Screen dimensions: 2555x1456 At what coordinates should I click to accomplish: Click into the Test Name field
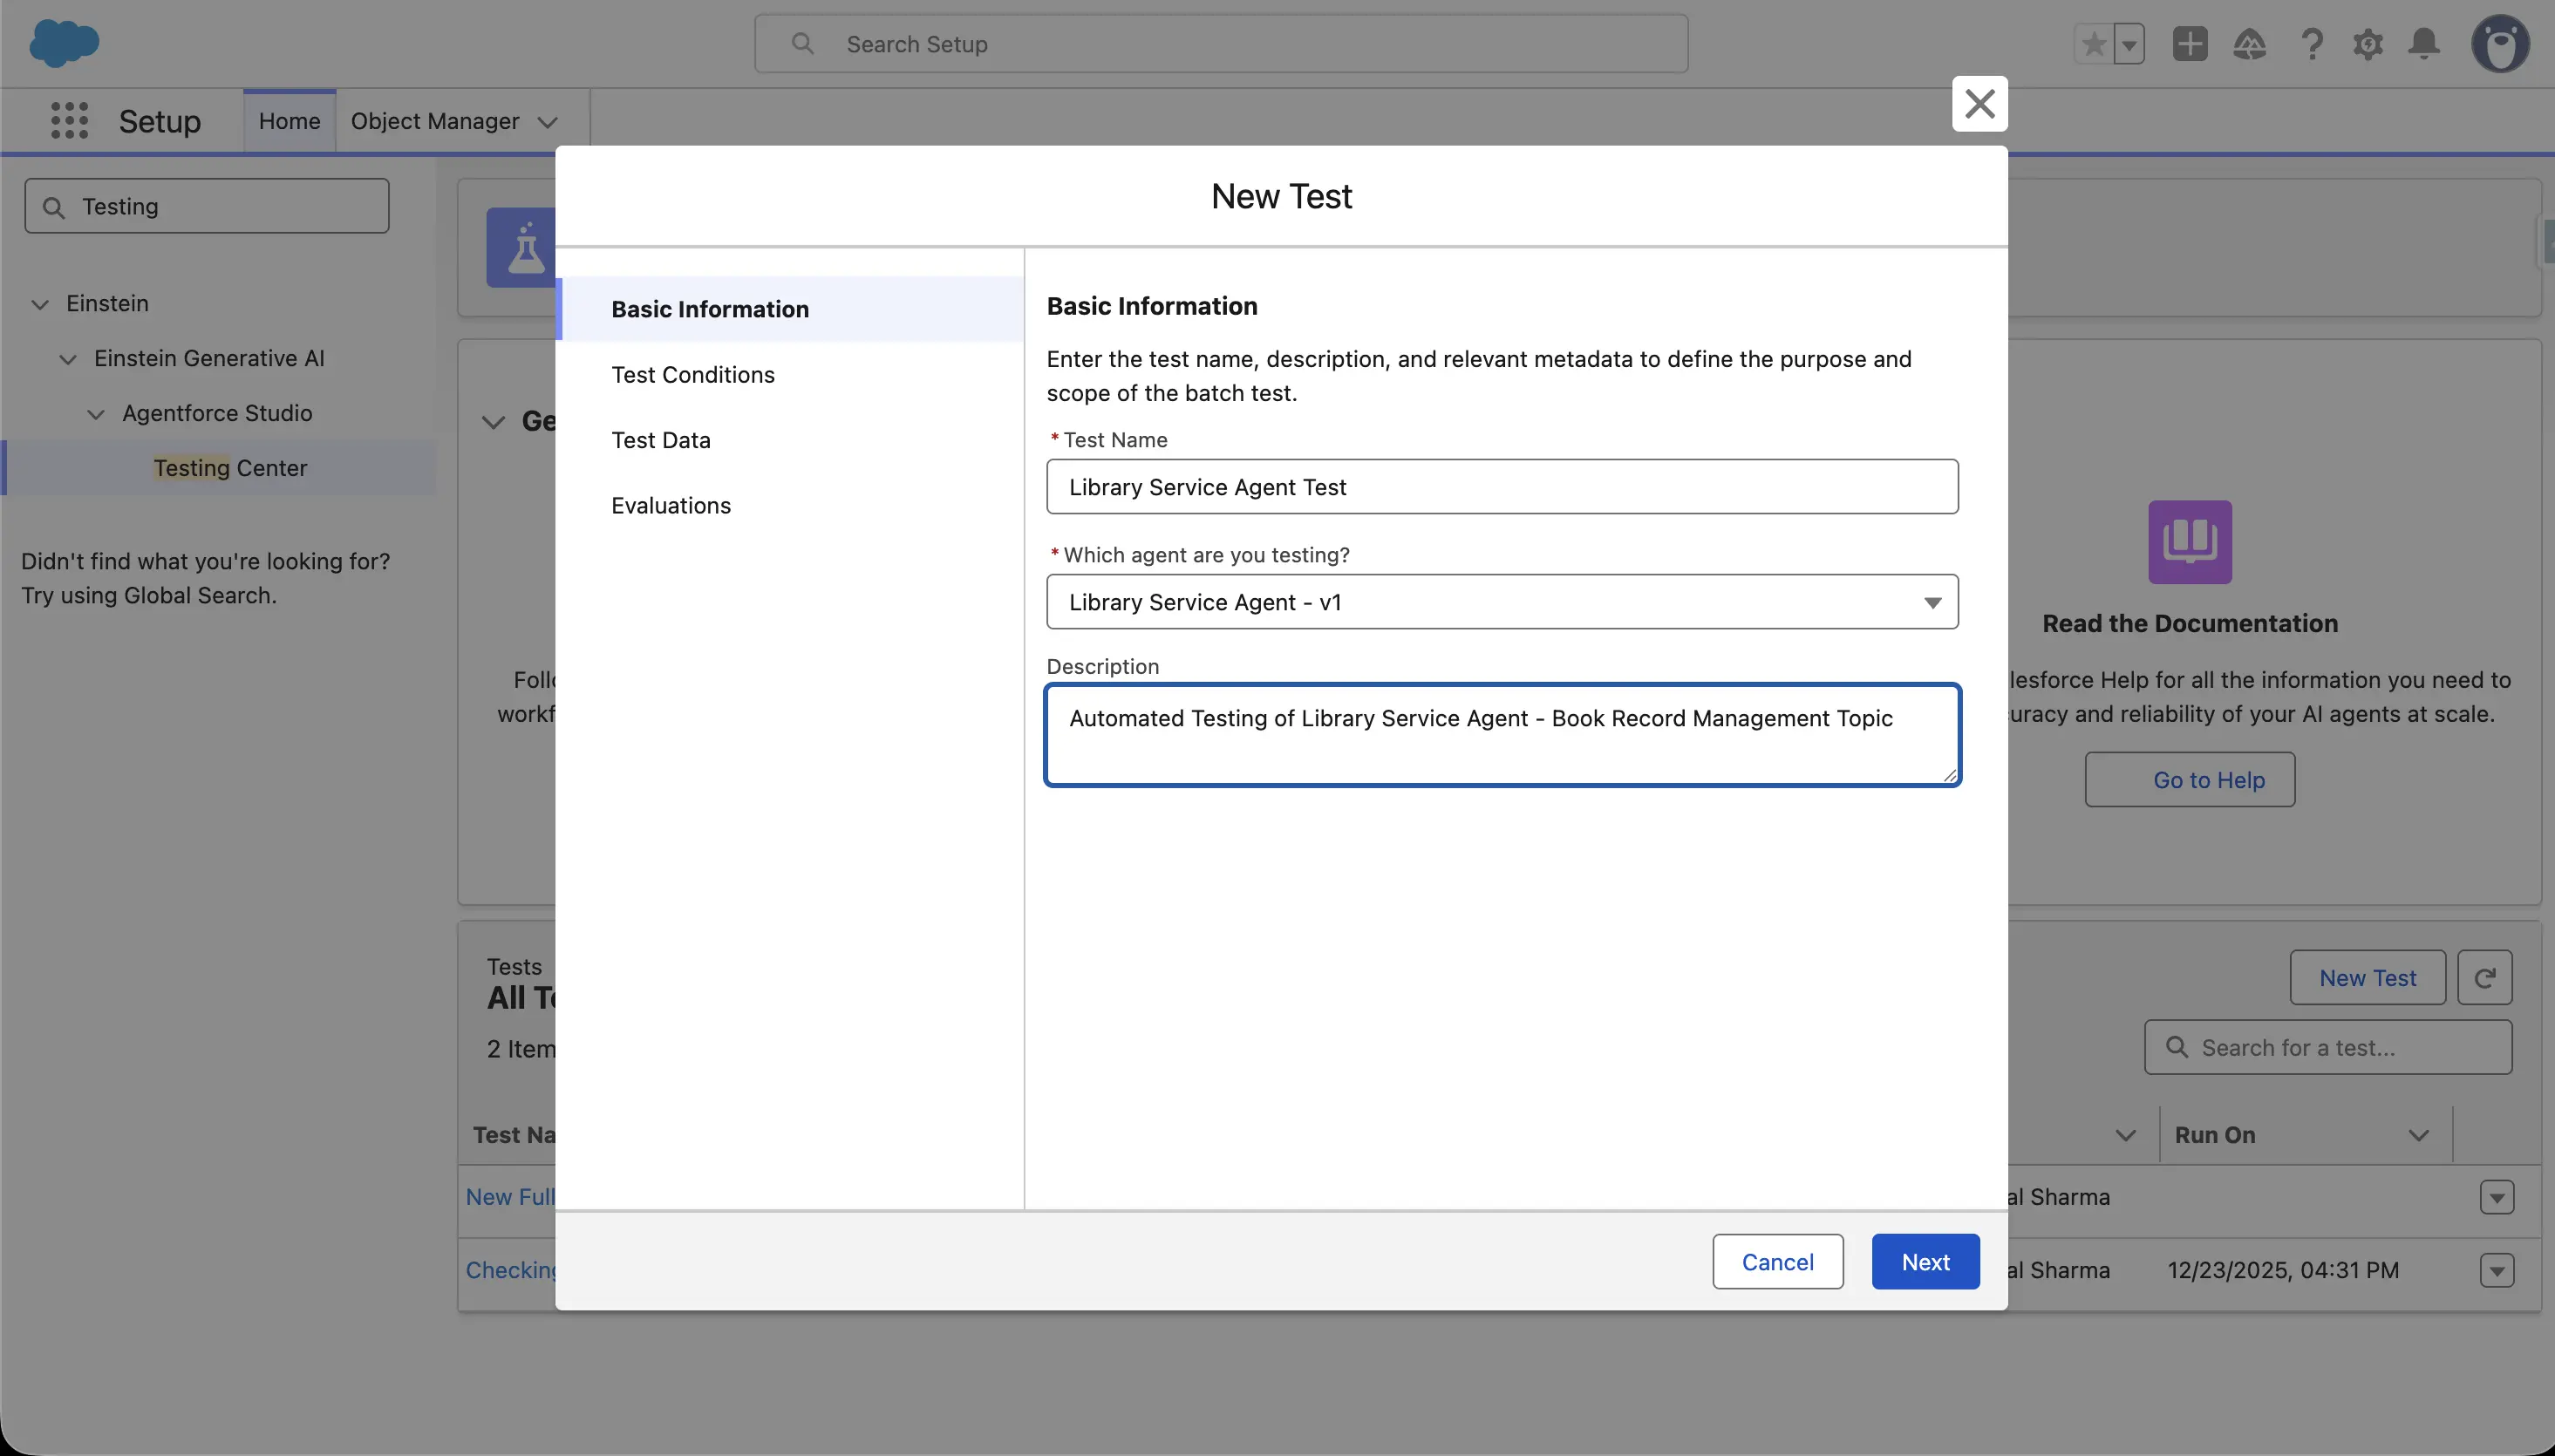[x=1501, y=487]
